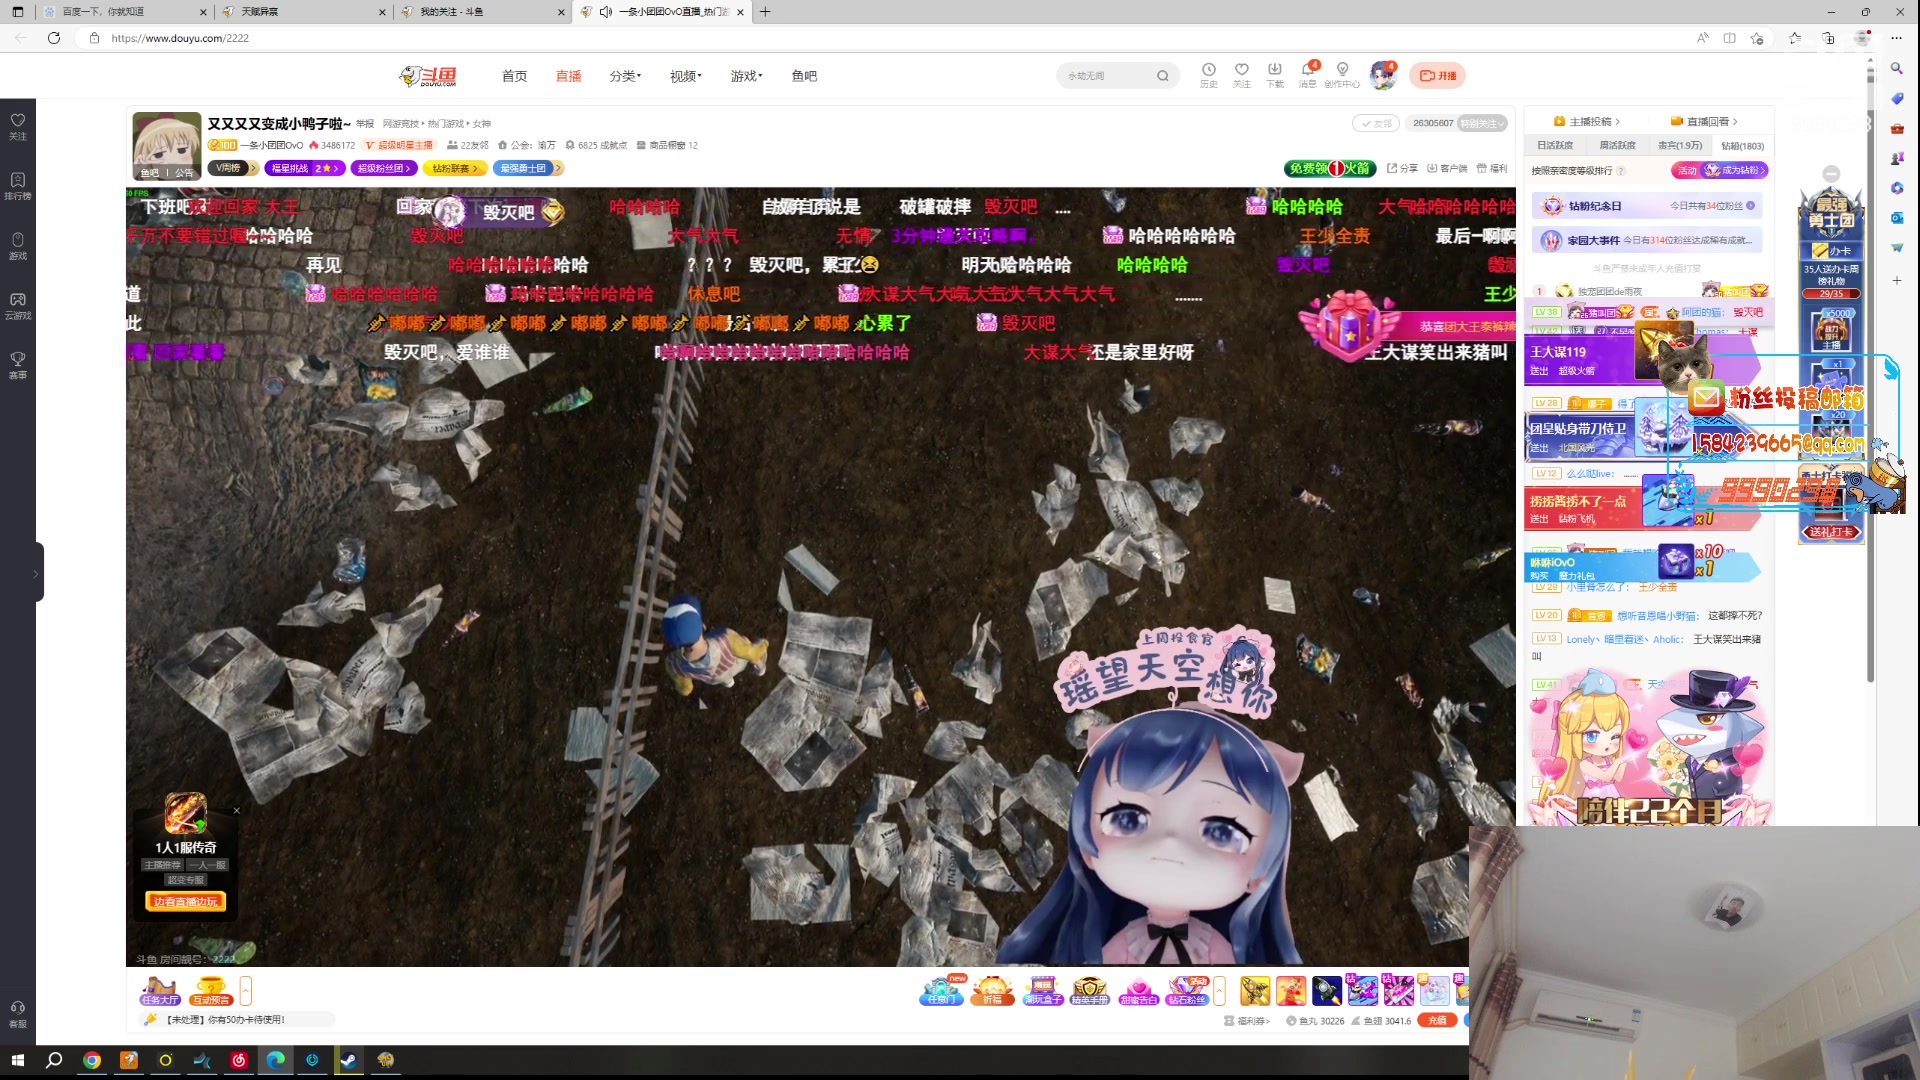Toggle the 友邻 button near follower count
Screen dimensions: 1920x1080
[1376, 123]
